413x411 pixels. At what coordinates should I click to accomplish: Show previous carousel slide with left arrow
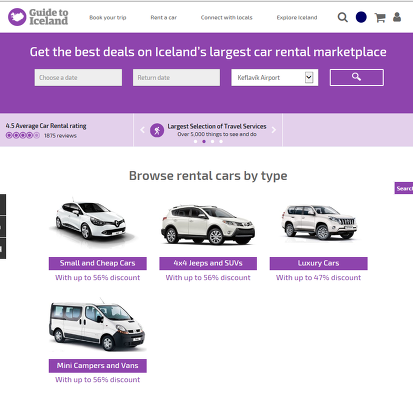(x=142, y=130)
